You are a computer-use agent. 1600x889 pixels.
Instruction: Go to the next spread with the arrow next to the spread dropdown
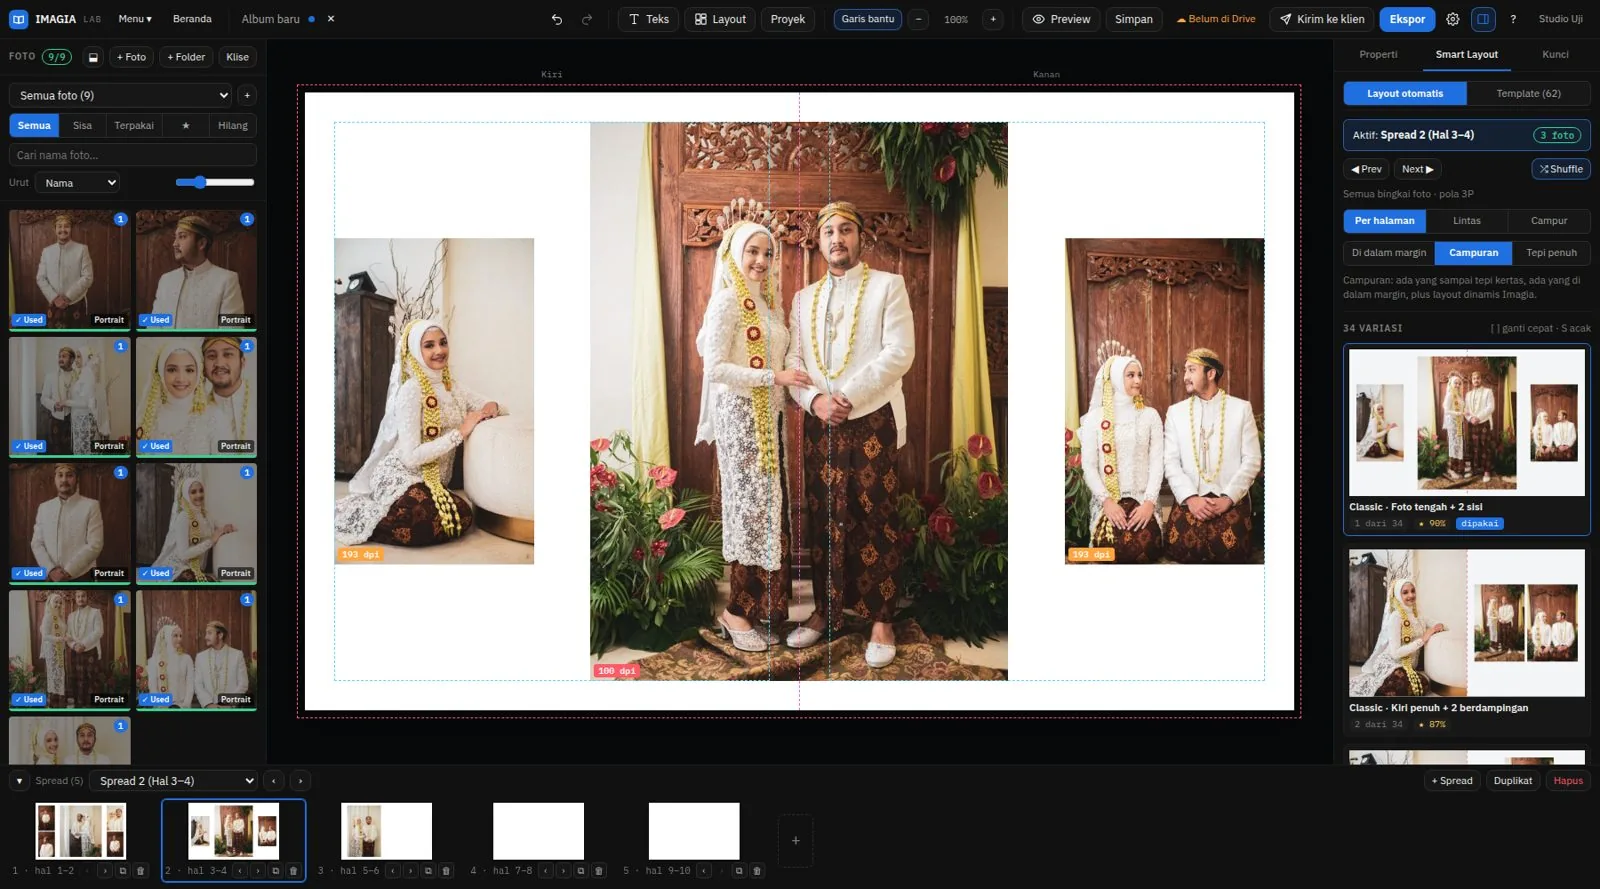pos(300,781)
